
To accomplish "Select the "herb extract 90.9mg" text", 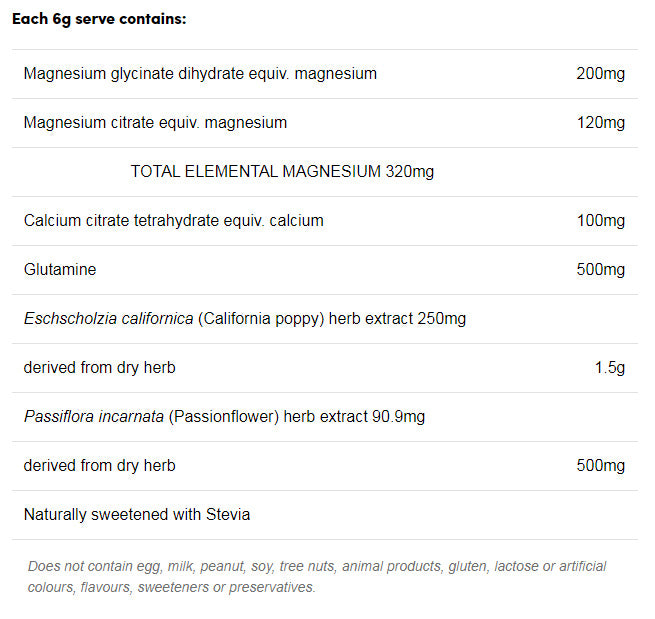I will 354,416.
